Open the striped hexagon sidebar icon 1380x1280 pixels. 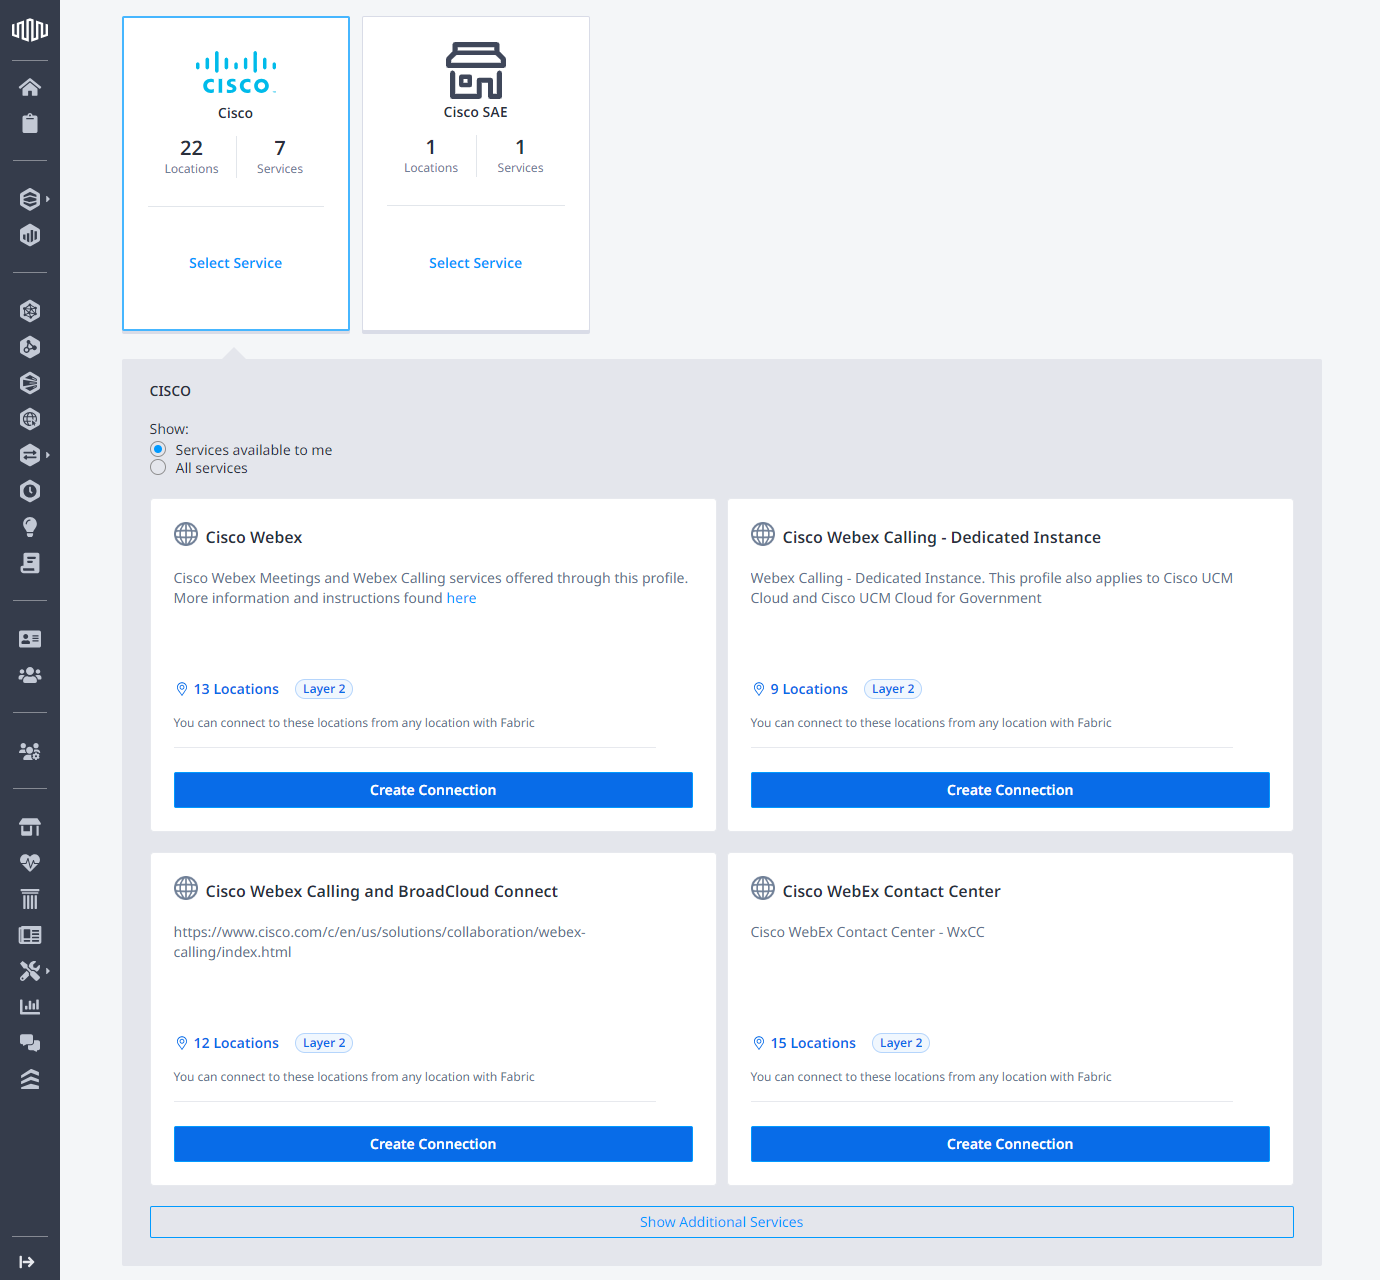click(30, 383)
